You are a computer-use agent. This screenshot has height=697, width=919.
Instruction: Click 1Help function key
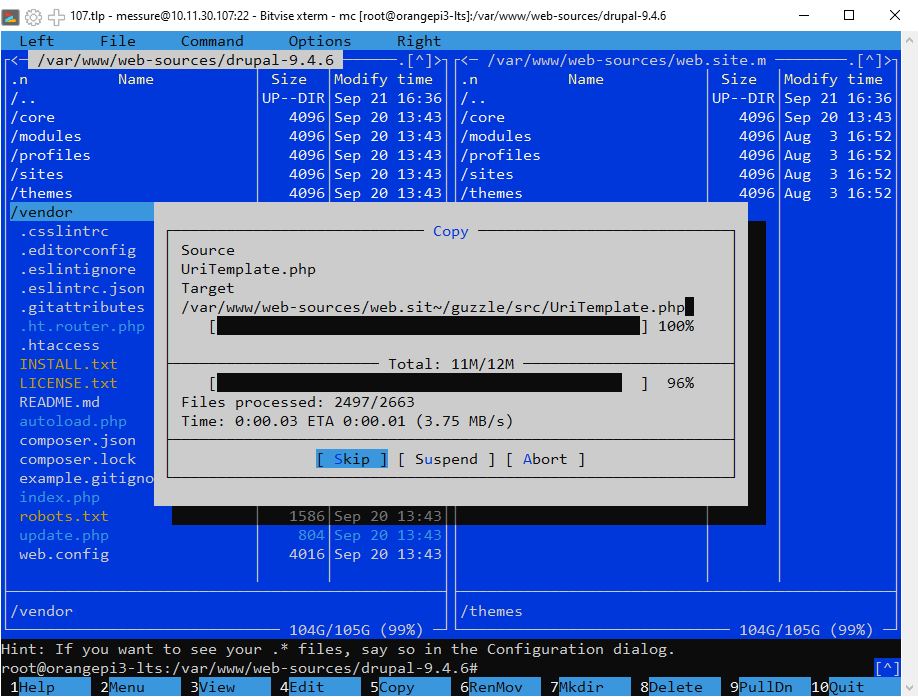pos(46,687)
